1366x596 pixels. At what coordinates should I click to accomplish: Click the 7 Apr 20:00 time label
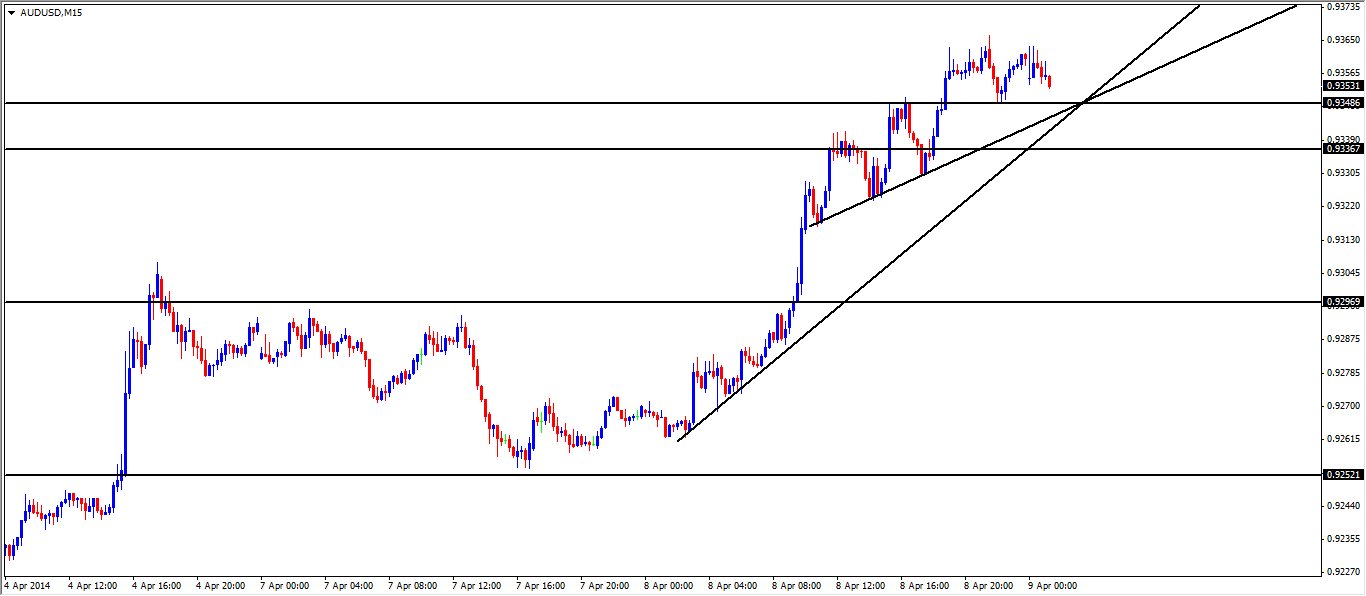605,586
